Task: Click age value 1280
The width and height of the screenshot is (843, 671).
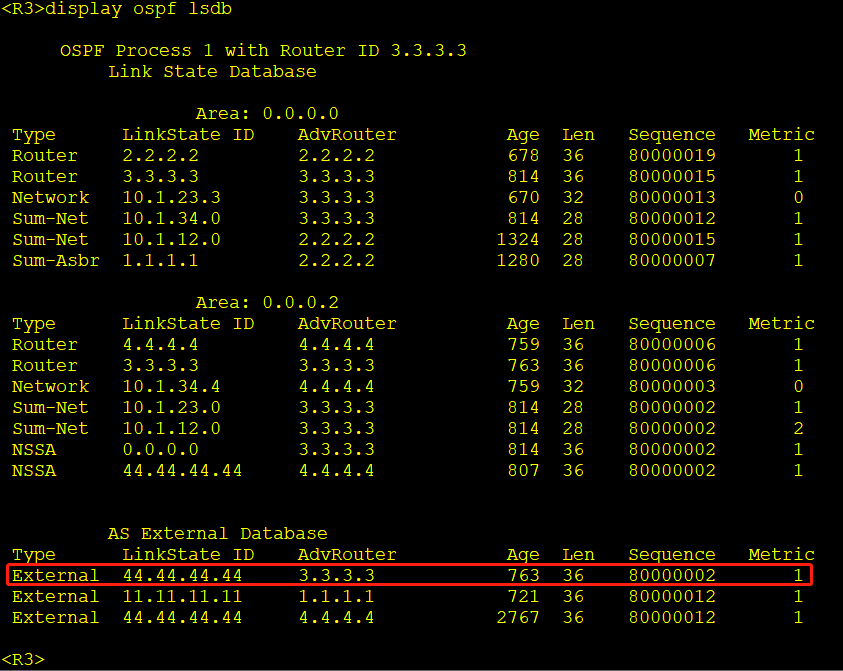Action: click(x=518, y=260)
